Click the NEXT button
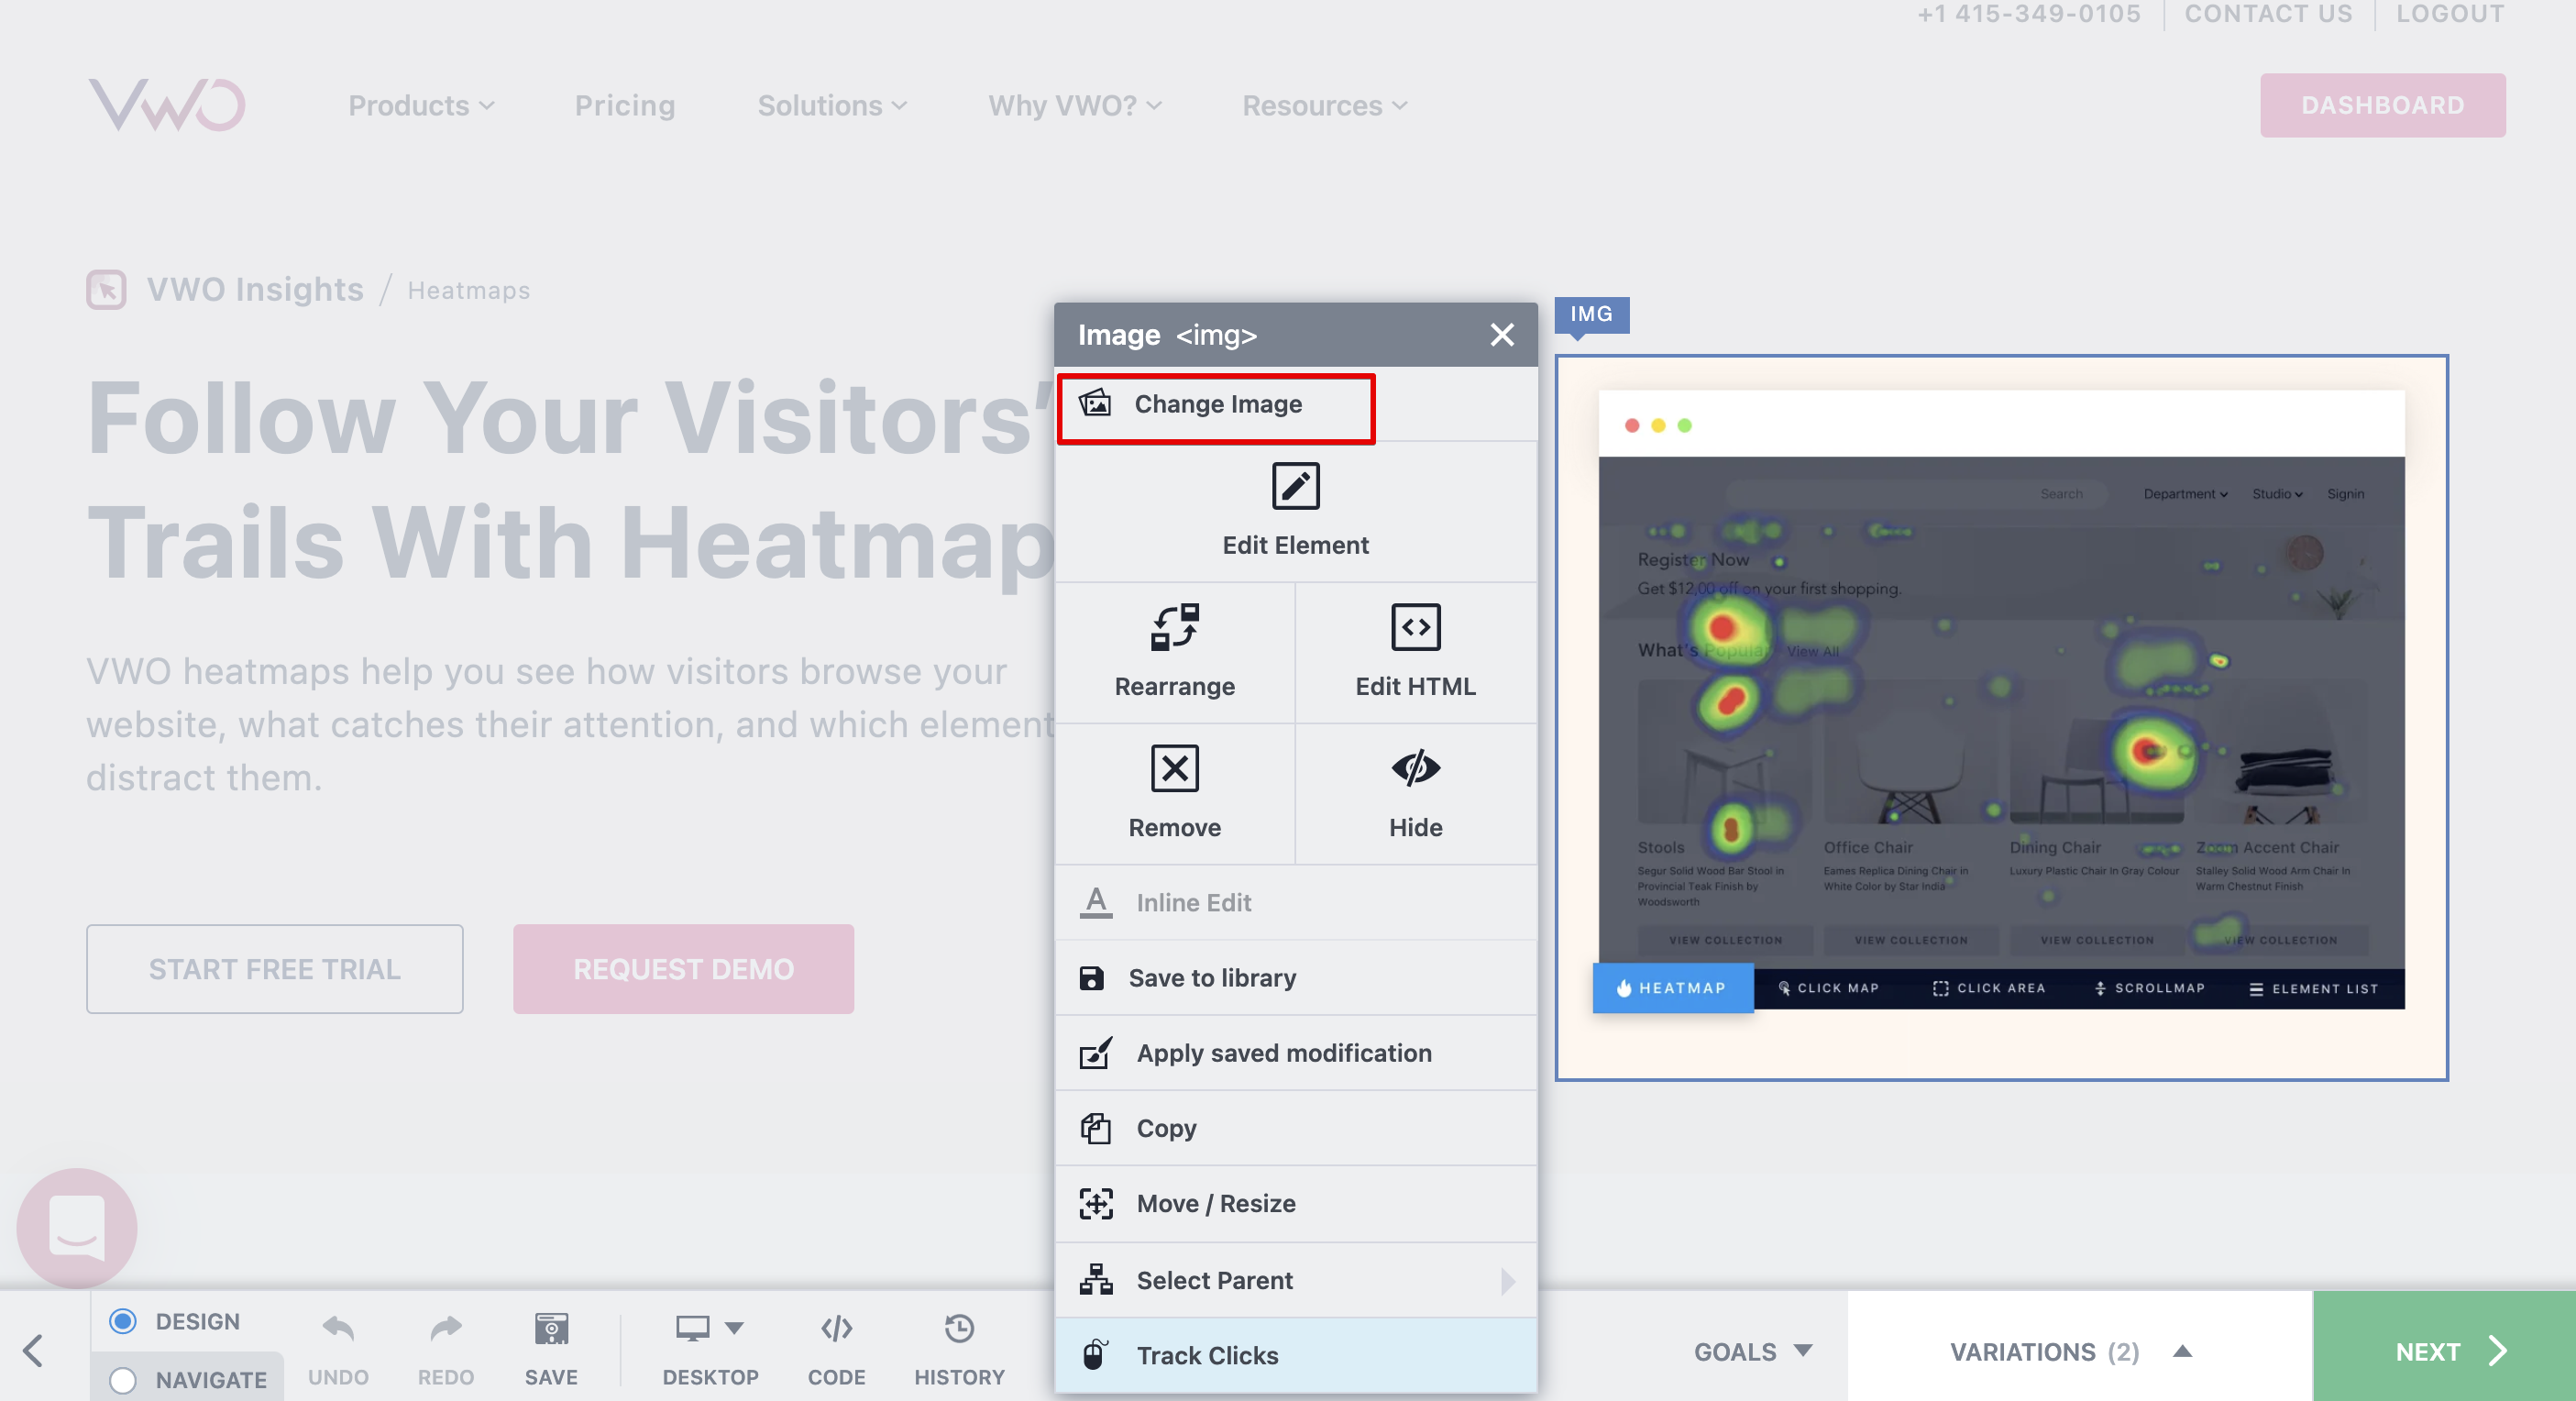This screenshot has width=2576, height=1401. point(2443,1346)
